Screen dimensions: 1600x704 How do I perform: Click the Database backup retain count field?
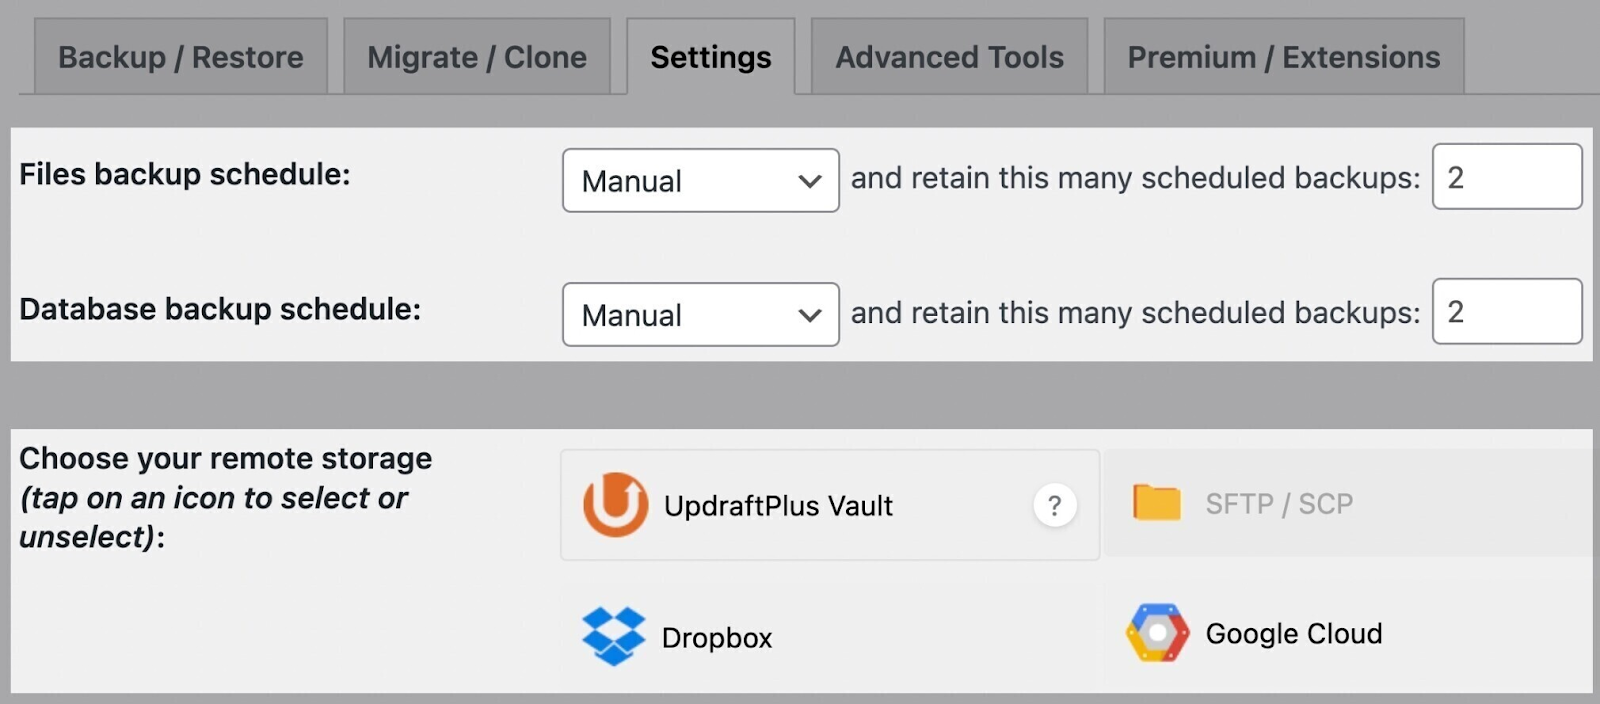[x=1506, y=312]
